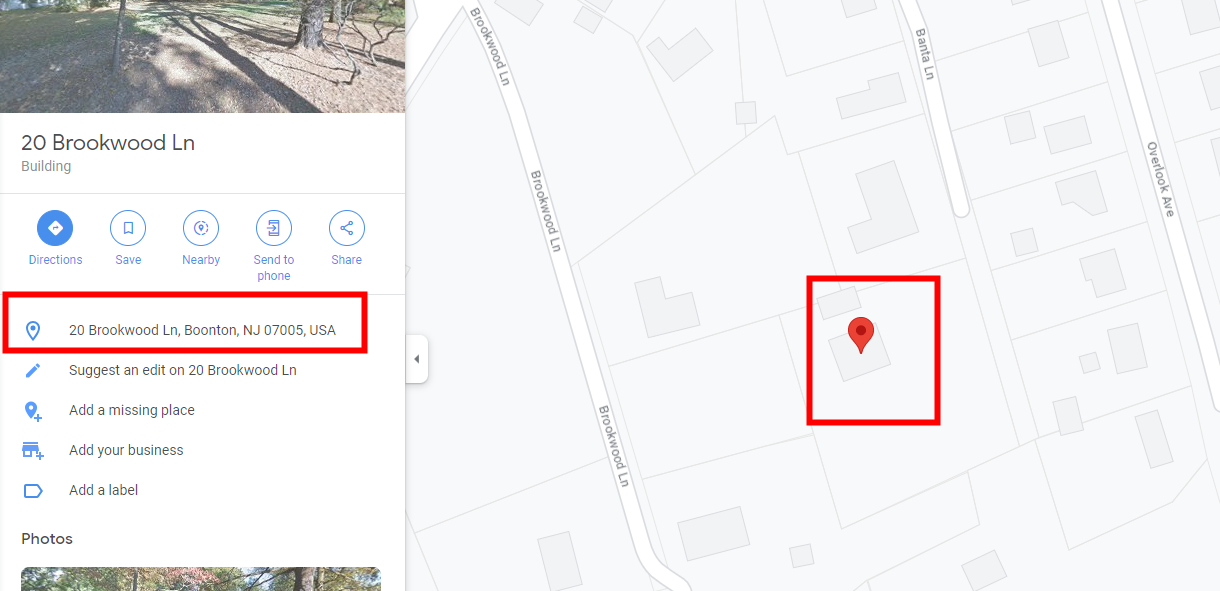The width and height of the screenshot is (1220, 591).
Task: Click the Send to phone icon
Action: [274, 228]
